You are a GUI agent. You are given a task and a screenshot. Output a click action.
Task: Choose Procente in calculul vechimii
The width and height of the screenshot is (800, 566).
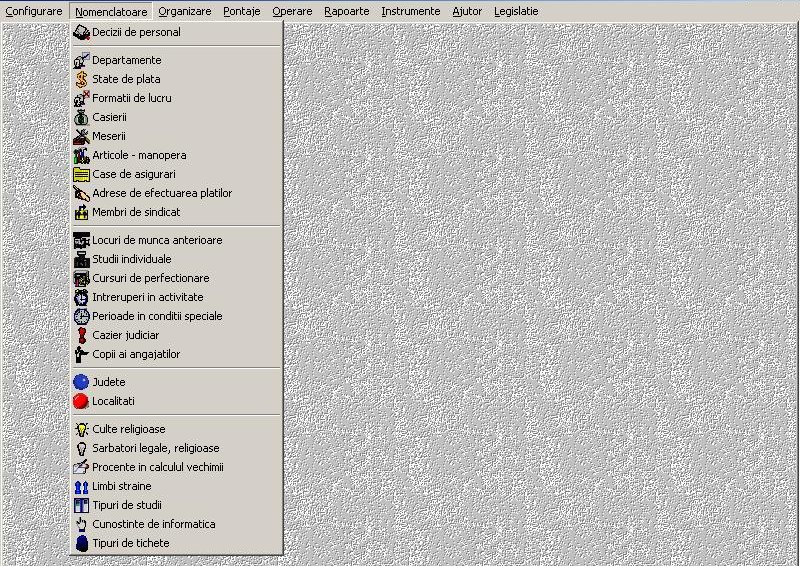158,467
